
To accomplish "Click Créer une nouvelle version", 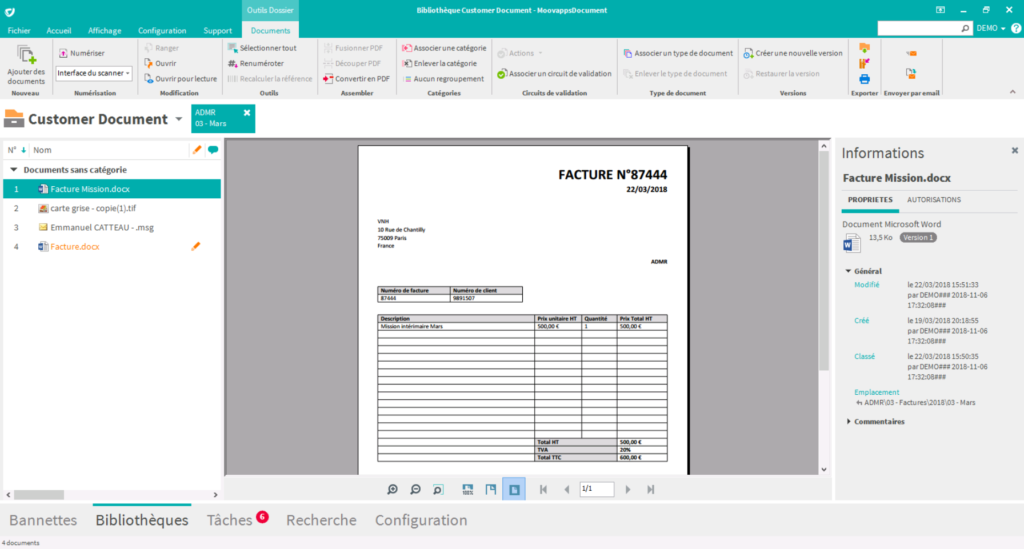I will pos(793,54).
